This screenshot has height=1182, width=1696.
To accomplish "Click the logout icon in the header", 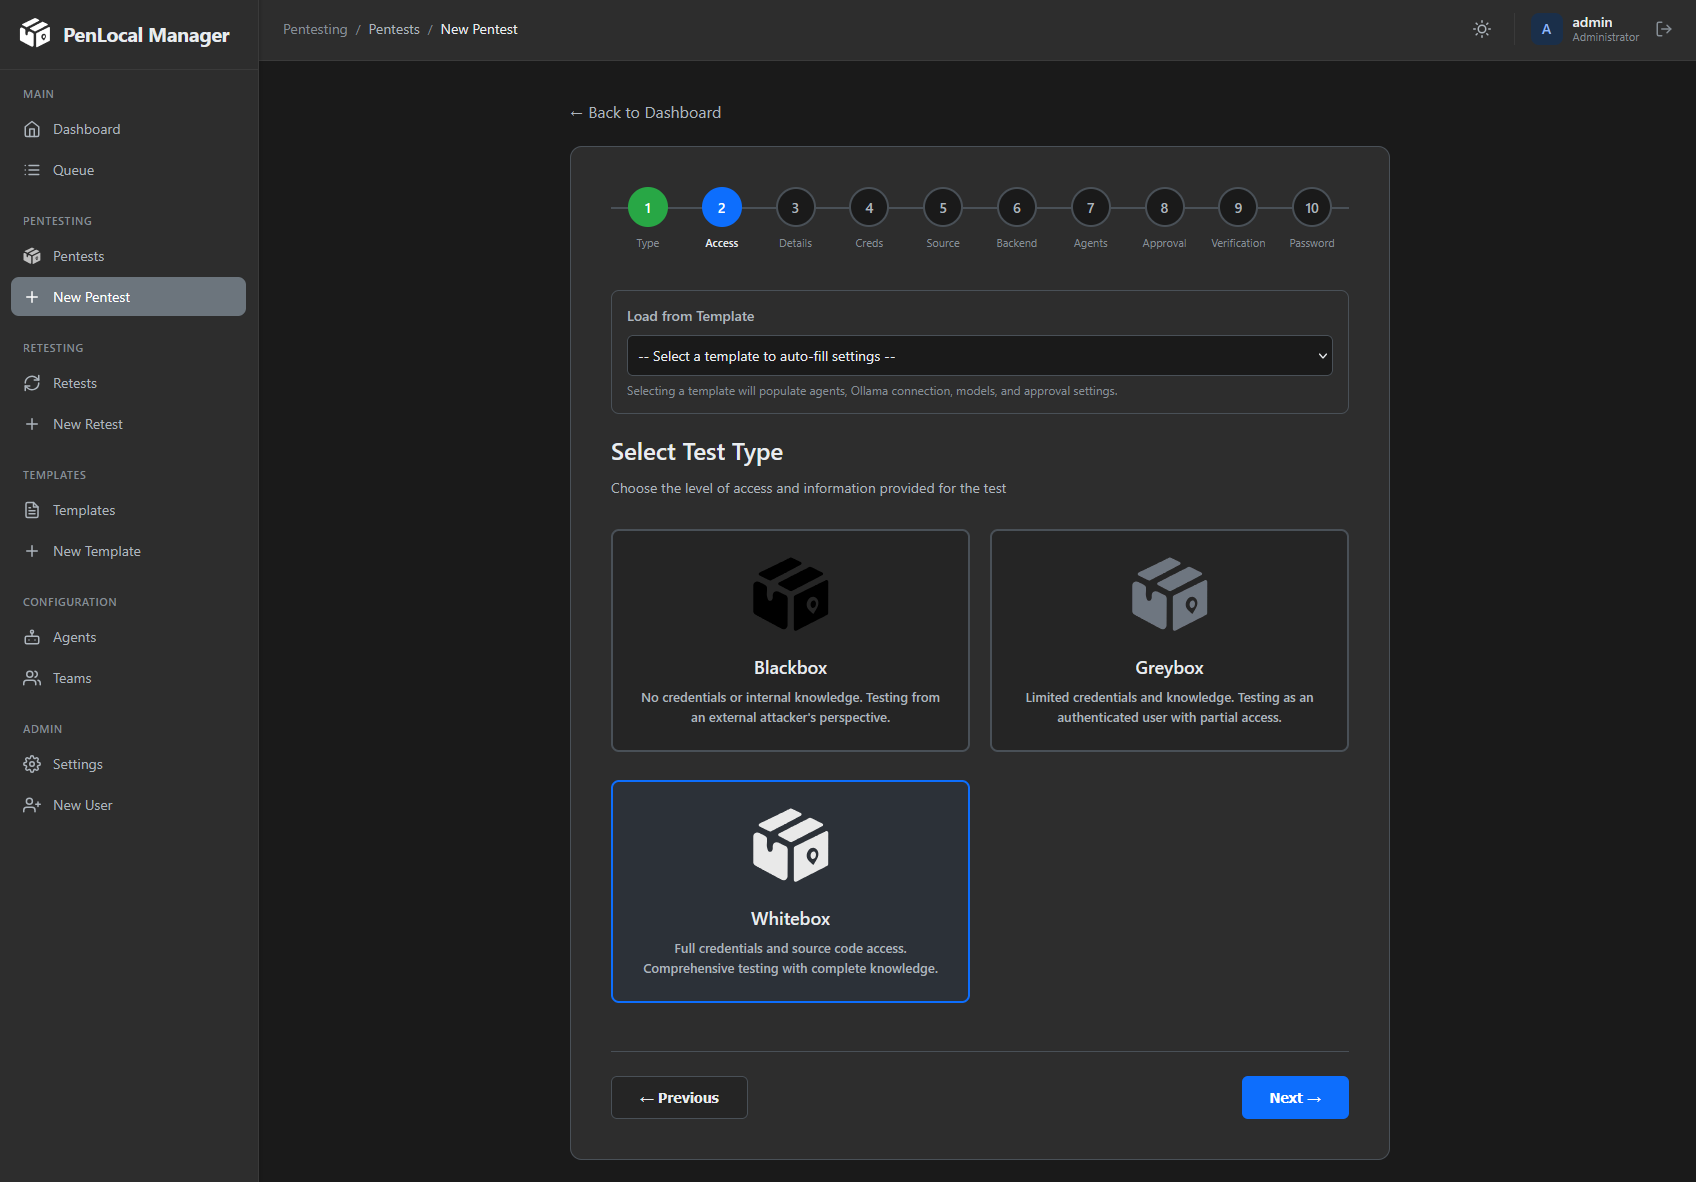I will click(x=1664, y=29).
